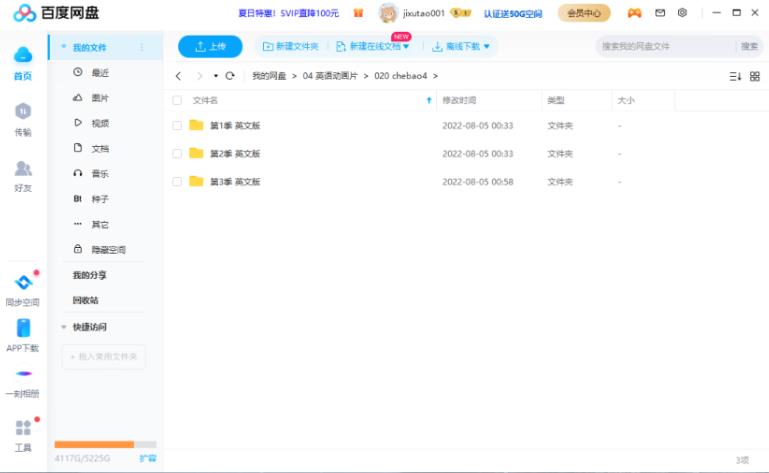Click the SVIP直降100元 promo link
Image resolution: width=769 pixels, height=473 pixels.
pyautogui.click(x=288, y=13)
